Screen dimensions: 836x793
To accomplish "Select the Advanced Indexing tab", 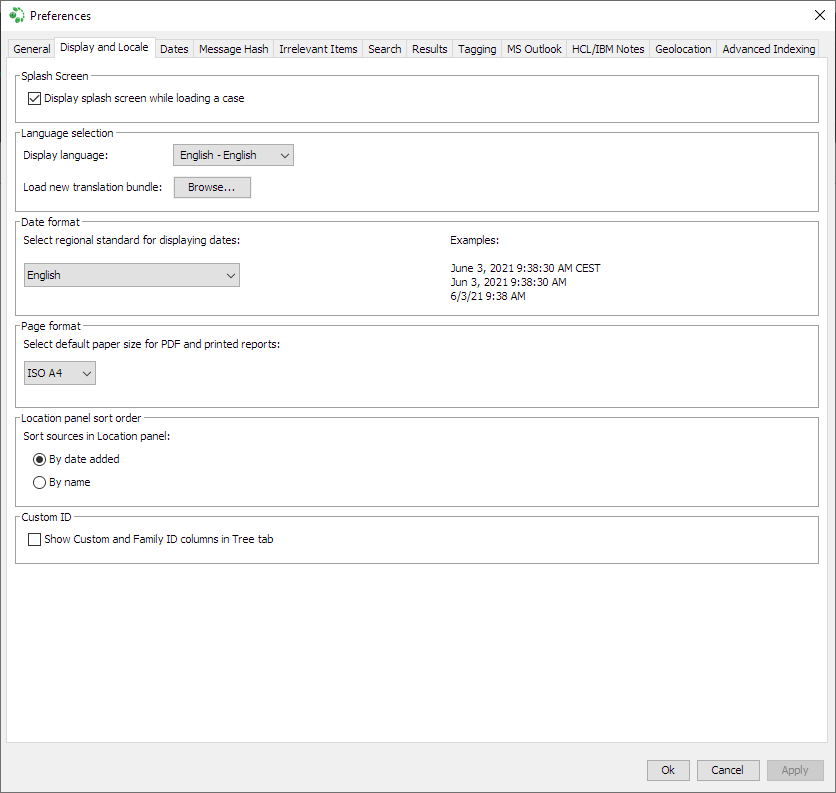I will coord(768,48).
